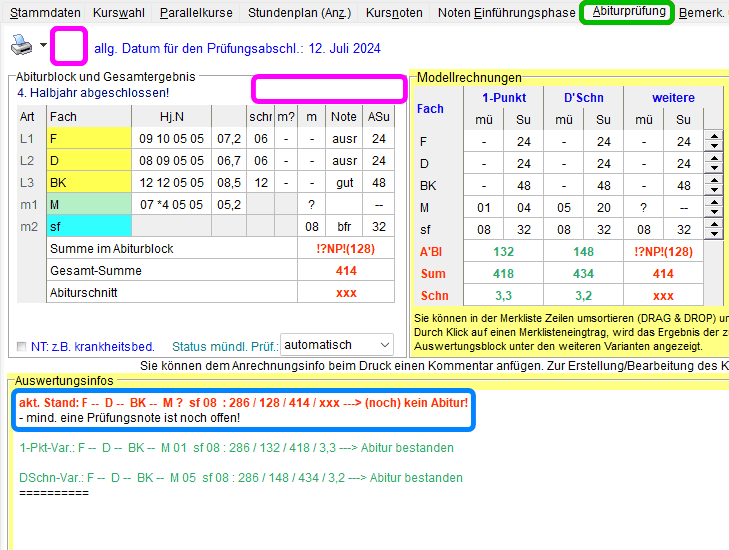Screen dimensions: 729x550
Task: Open the Kurswahl tab
Action: click(120, 13)
